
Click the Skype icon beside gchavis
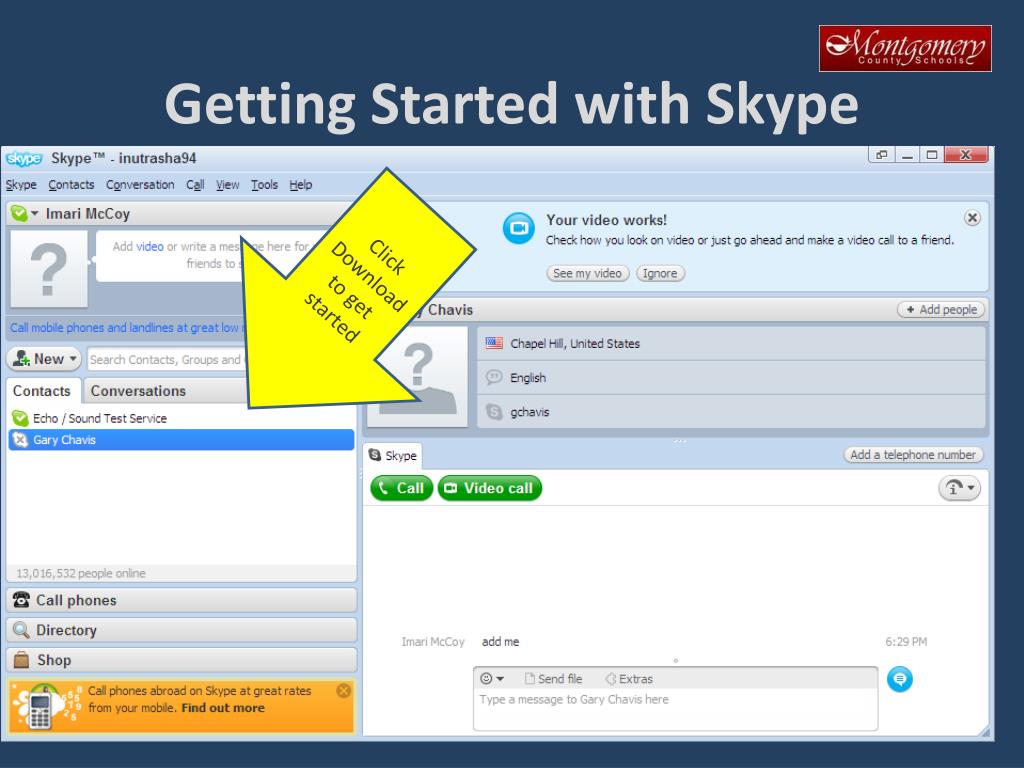pyautogui.click(x=494, y=411)
